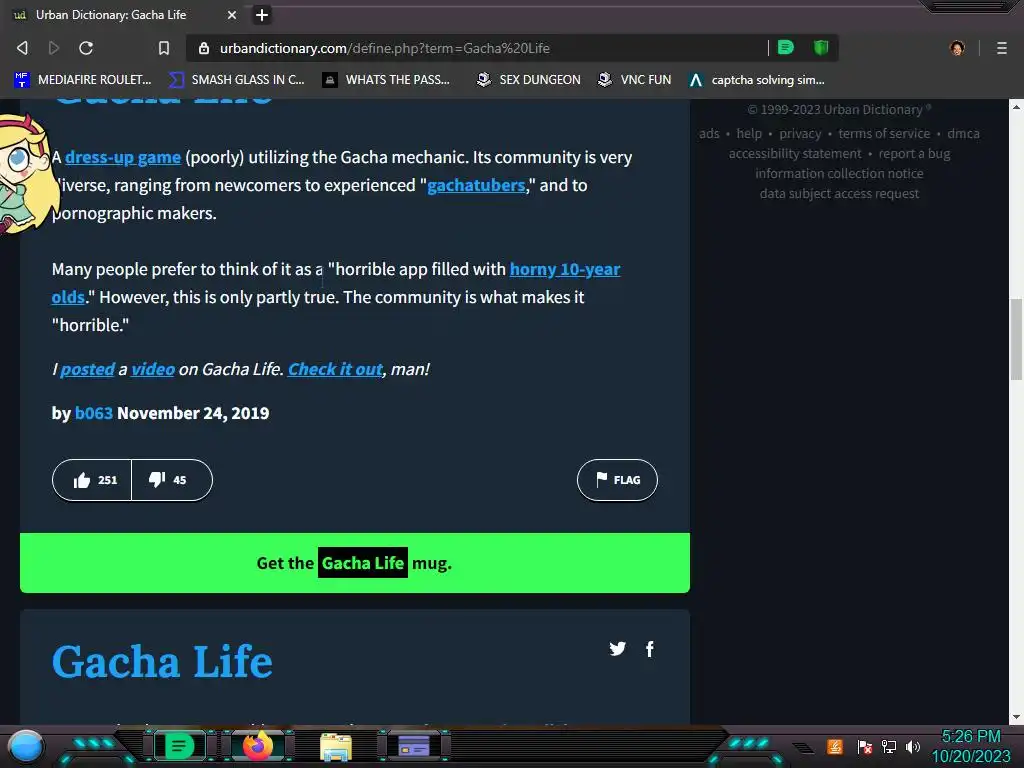1024x768 pixels.
Task: Open the VNC FUN bookmark
Action: coord(634,80)
